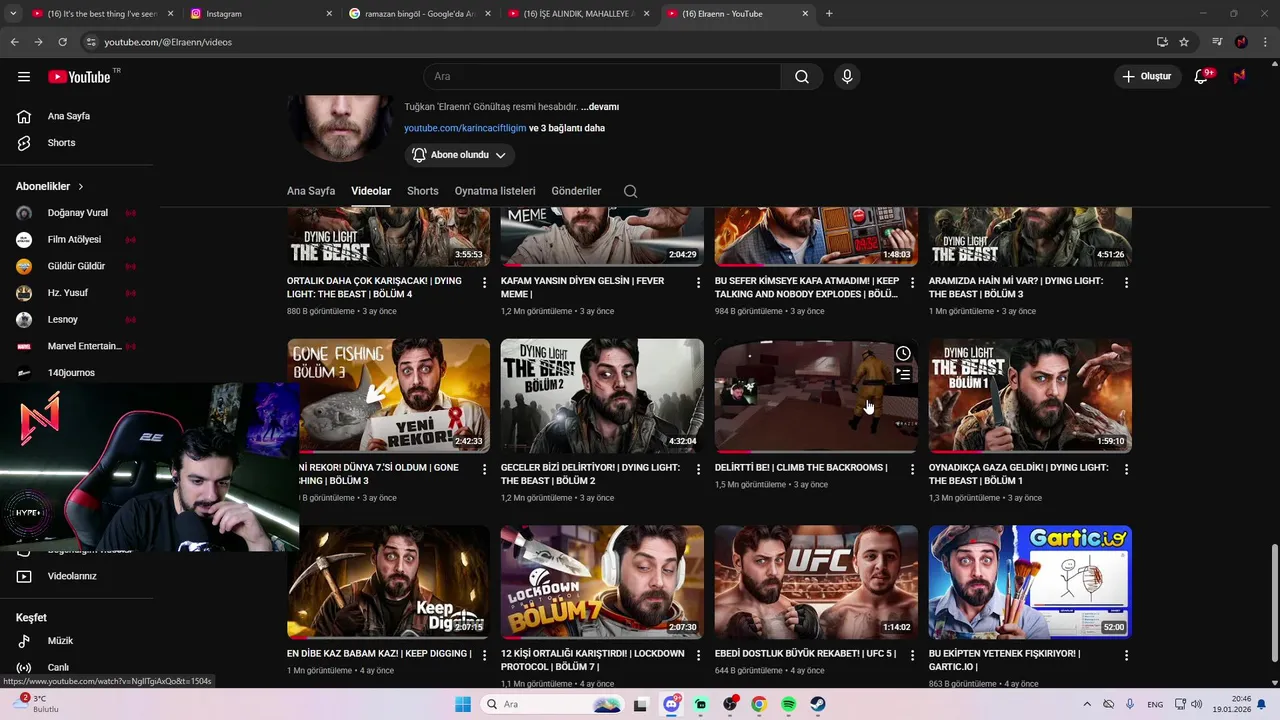Open options menu for Fever Meme video
This screenshot has width=1280, height=720.
click(699, 283)
